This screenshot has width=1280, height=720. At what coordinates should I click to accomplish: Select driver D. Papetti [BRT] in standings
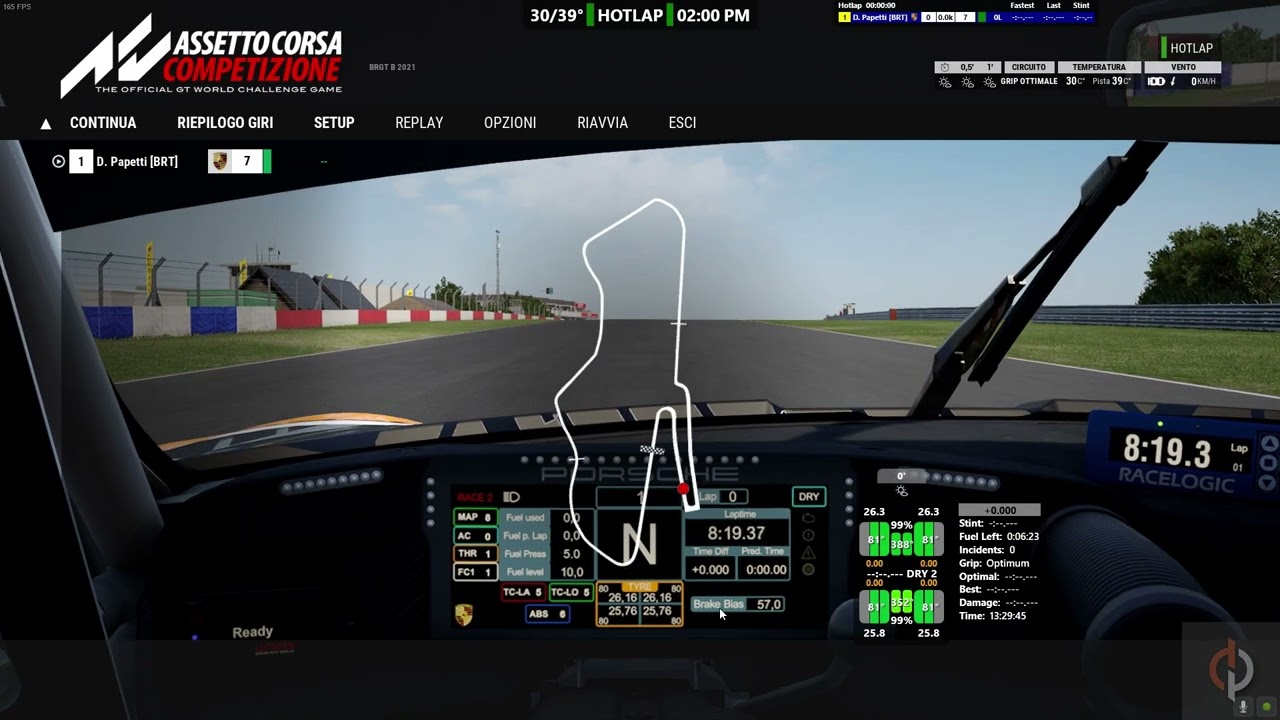137,162
